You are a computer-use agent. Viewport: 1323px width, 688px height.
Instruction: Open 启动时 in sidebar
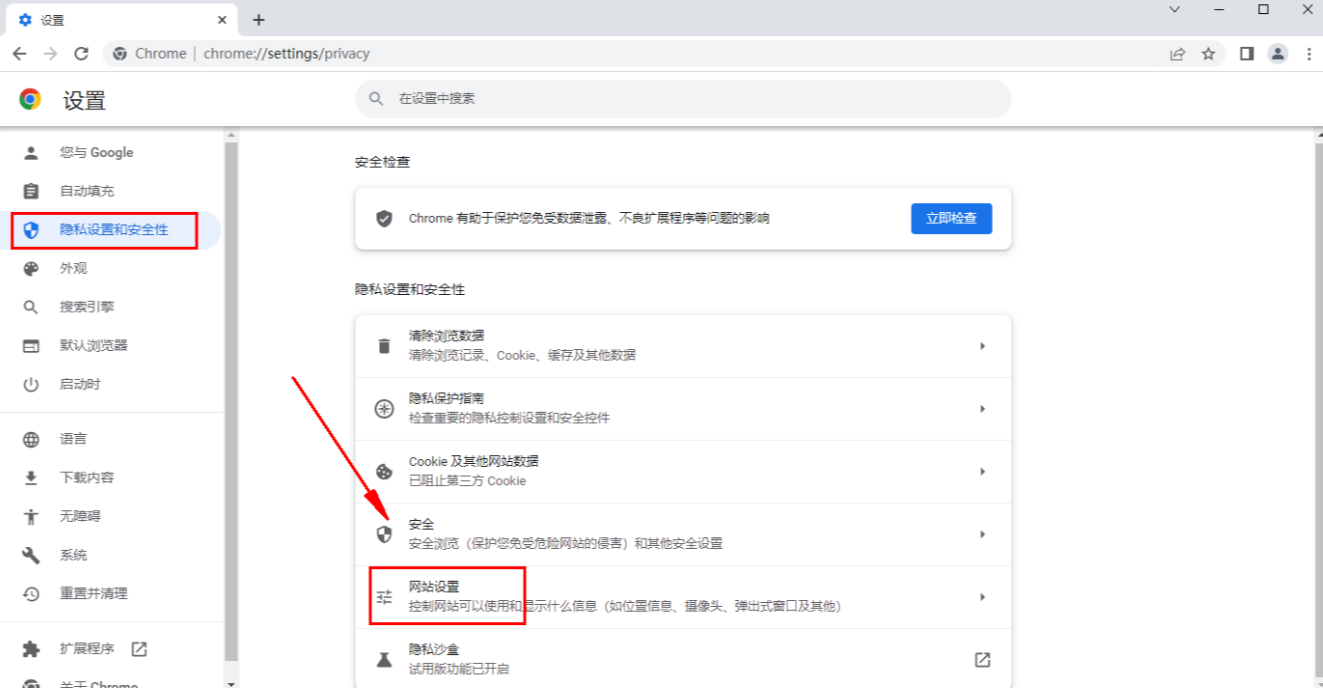[111, 384]
